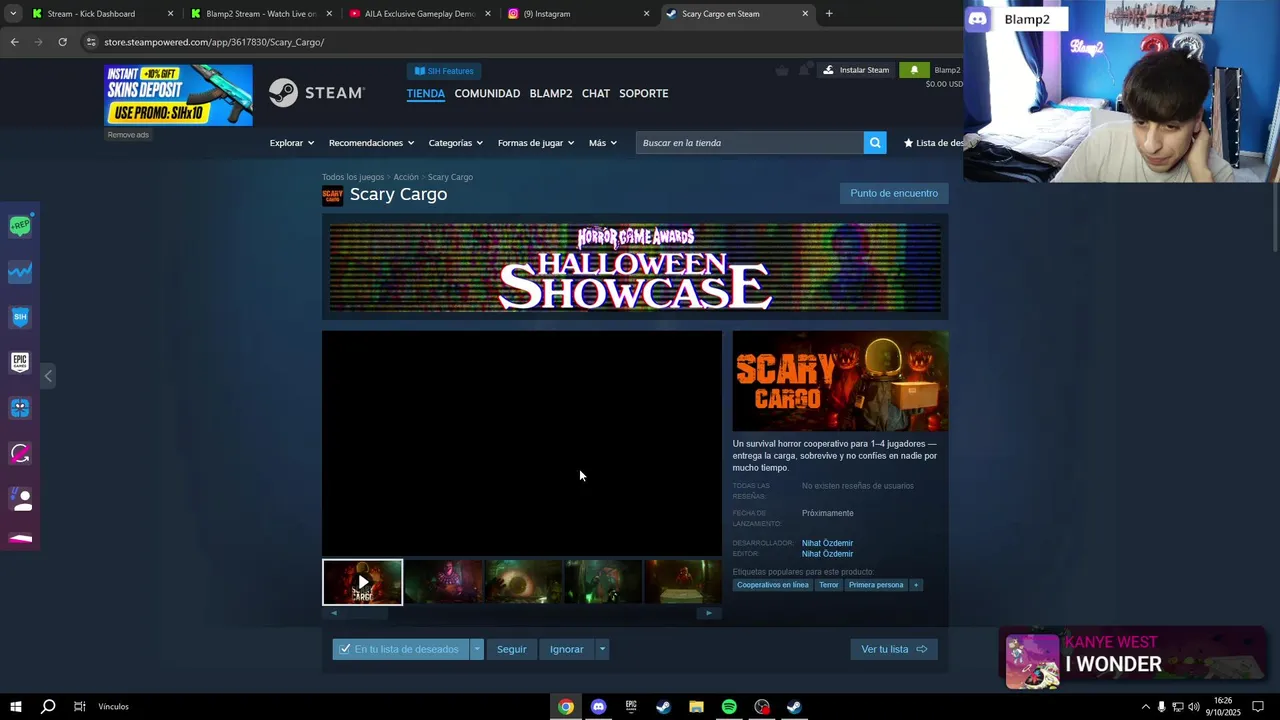Click Acción breadcrumb link
Image resolution: width=1280 pixels, height=720 pixels.
click(406, 177)
